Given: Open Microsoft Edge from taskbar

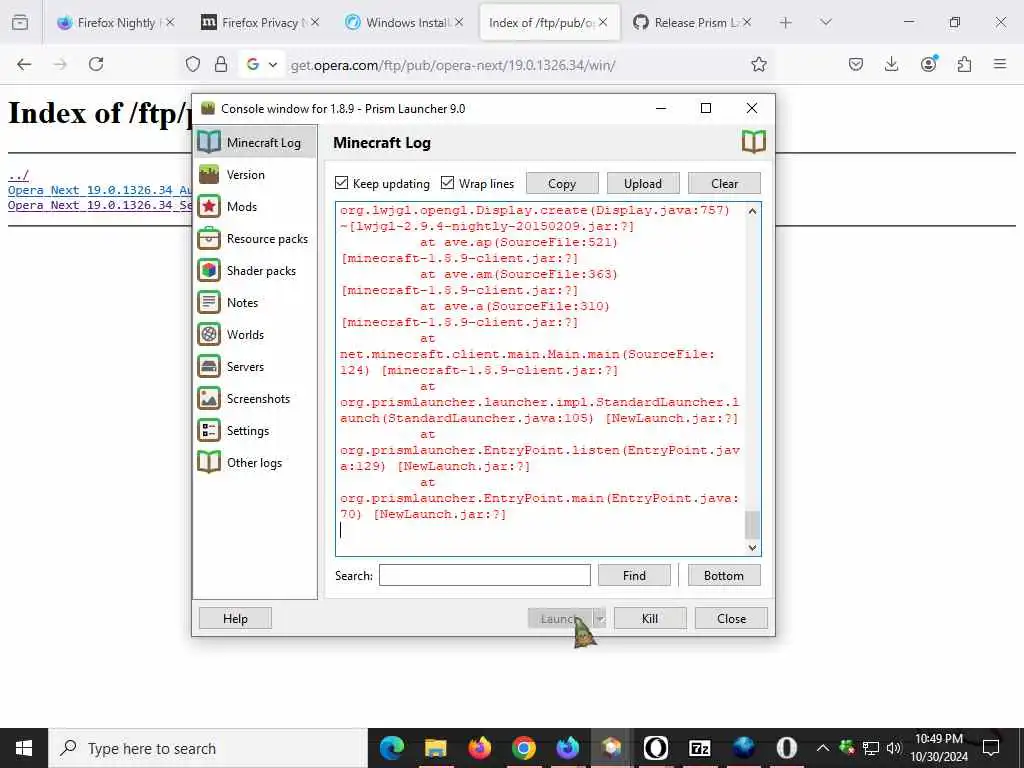Looking at the screenshot, I should pos(392,748).
